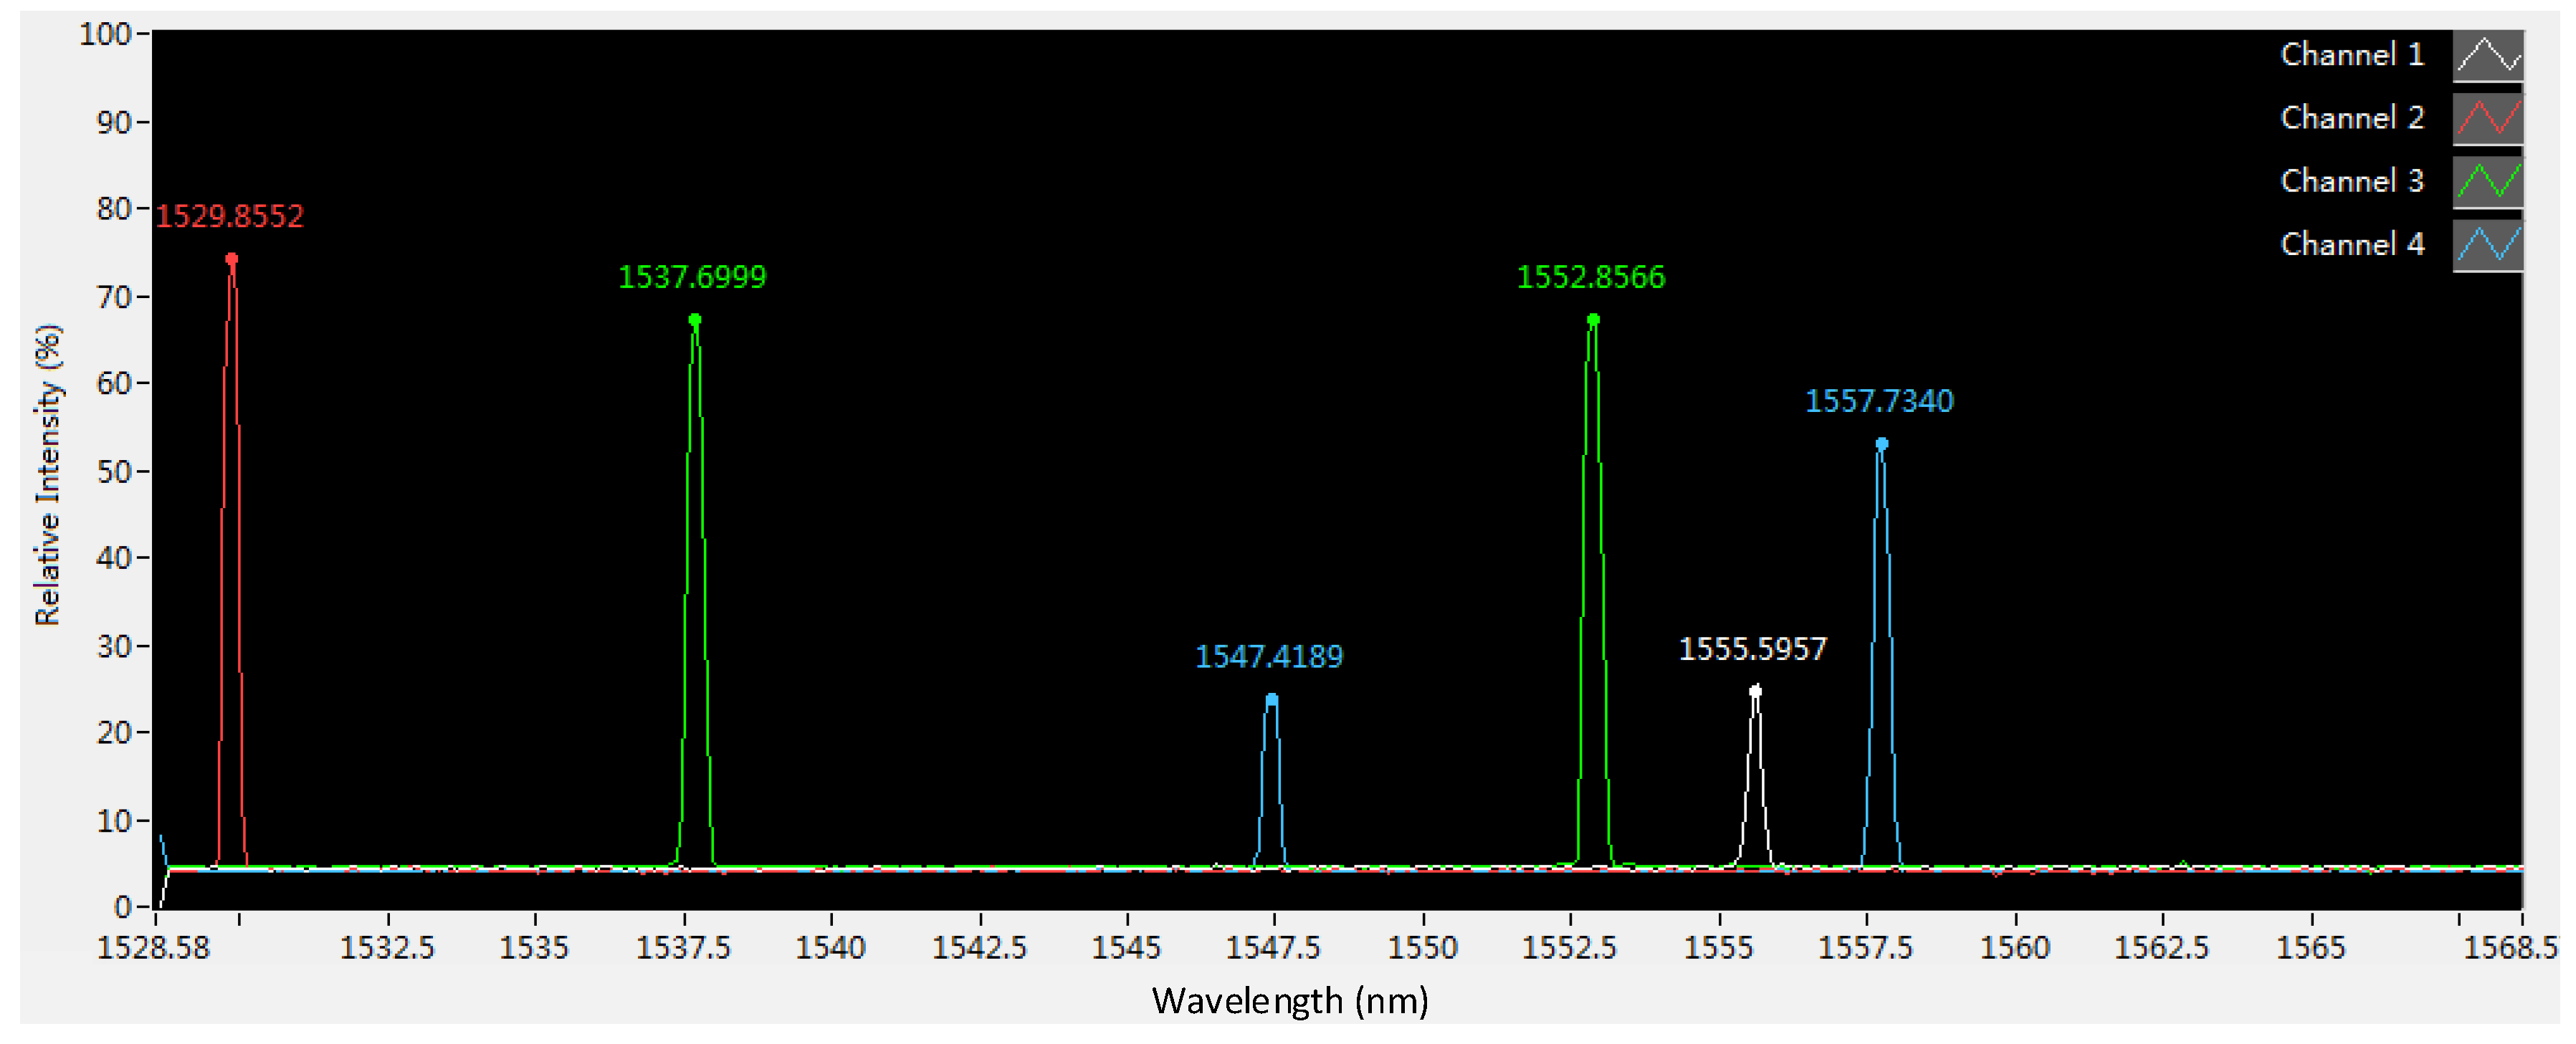Click the blue peak marker at 1547.4189
This screenshot has width=2576, height=1044.
[1271, 700]
